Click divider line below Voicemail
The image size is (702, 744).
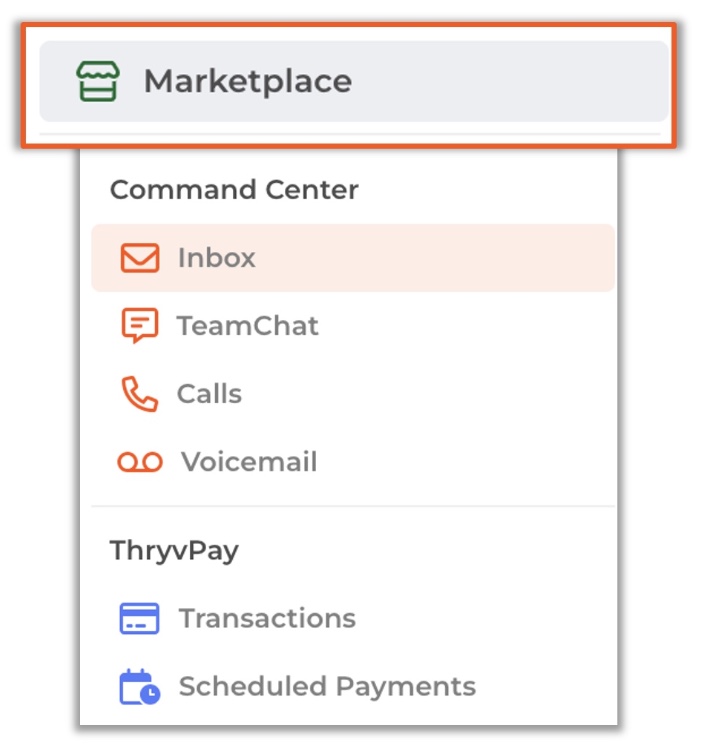353,506
